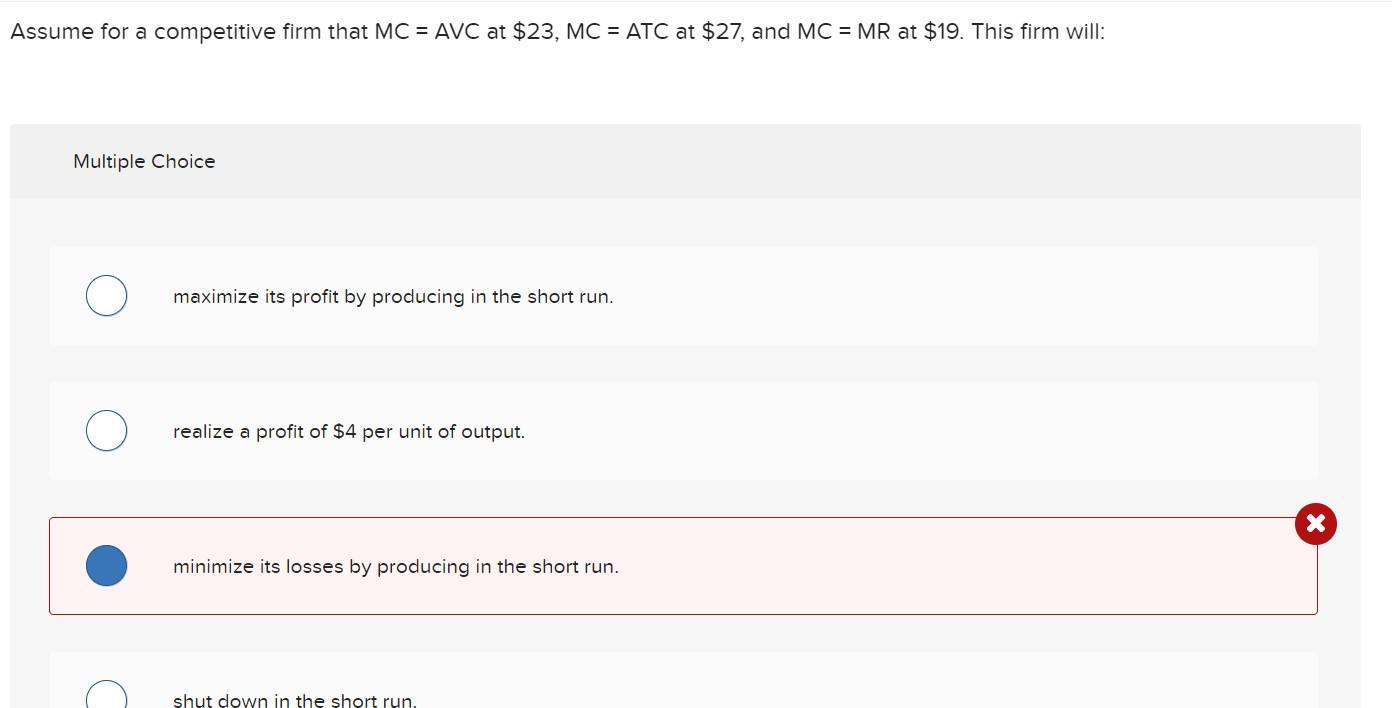Click the "maximize its profit" answer row background
The height and width of the screenshot is (708, 1392).
tap(684, 295)
